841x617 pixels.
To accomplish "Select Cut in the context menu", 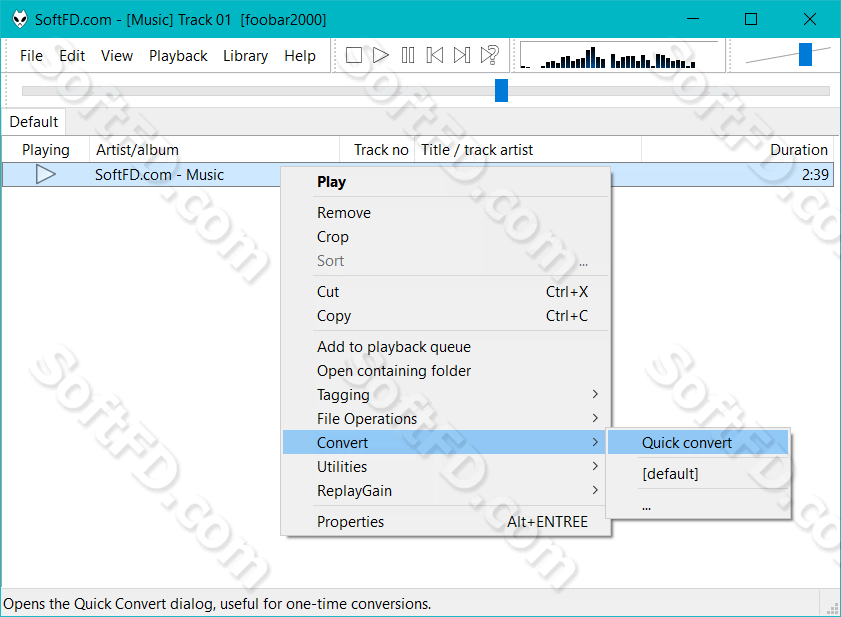I will (446, 292).
